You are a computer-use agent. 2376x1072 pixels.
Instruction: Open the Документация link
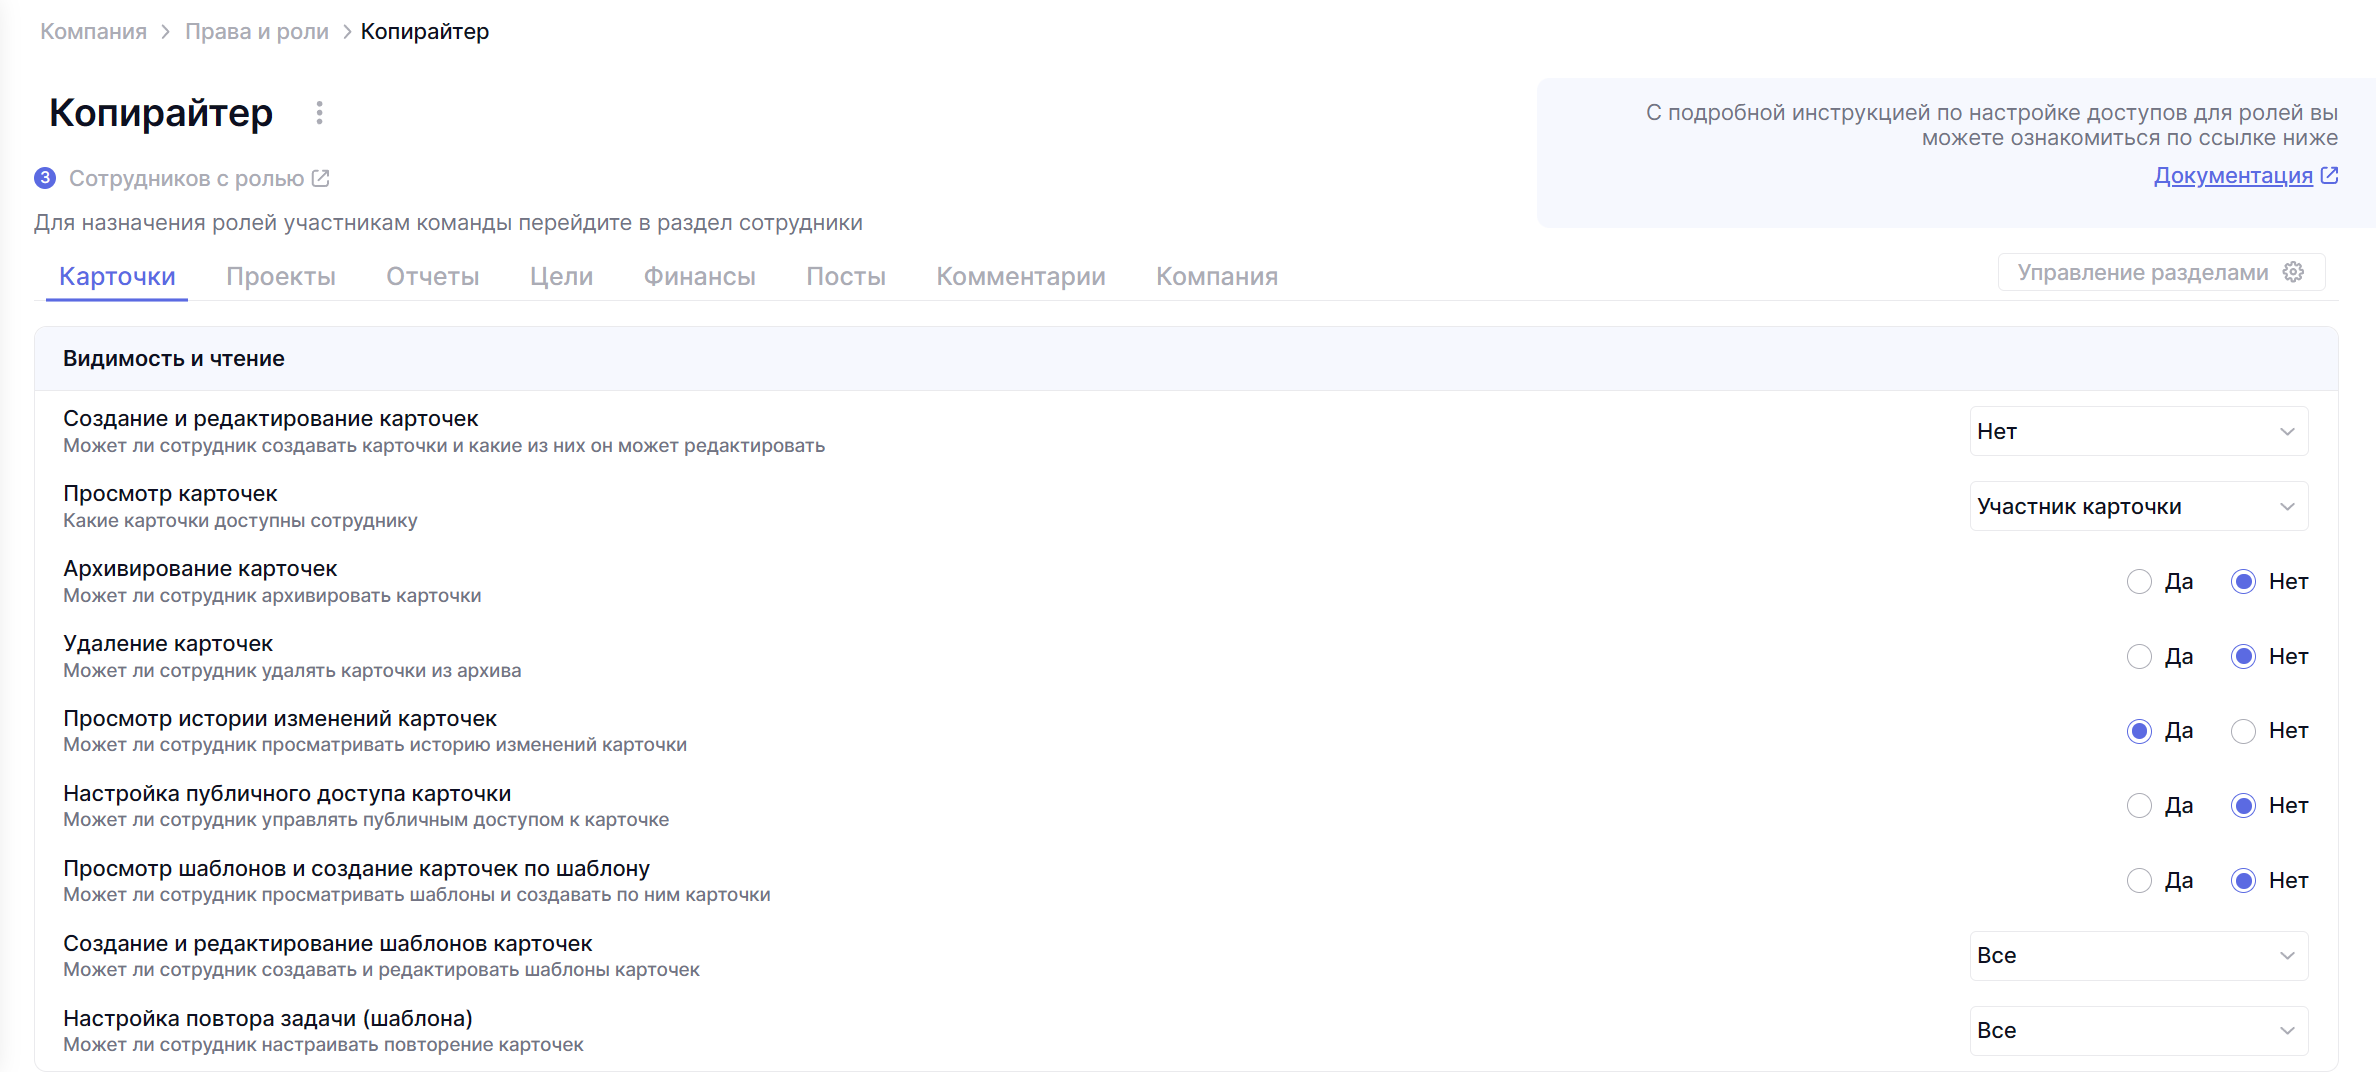click(x=2232, y=175)
